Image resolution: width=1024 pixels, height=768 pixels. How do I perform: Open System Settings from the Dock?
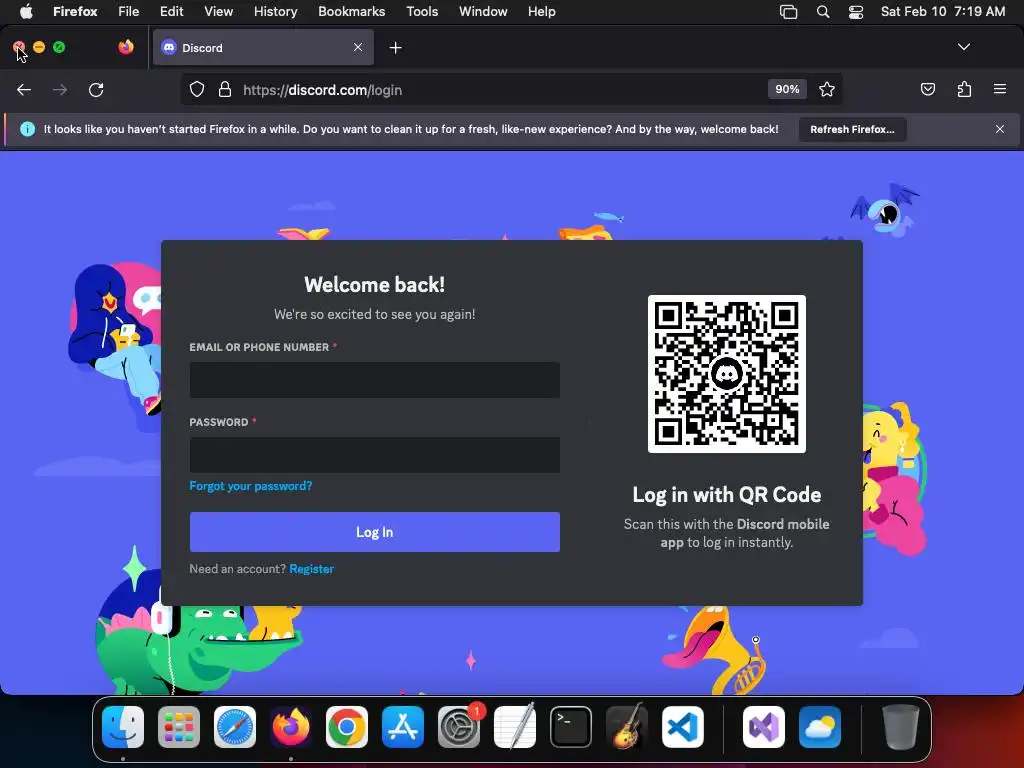(459, 727)
